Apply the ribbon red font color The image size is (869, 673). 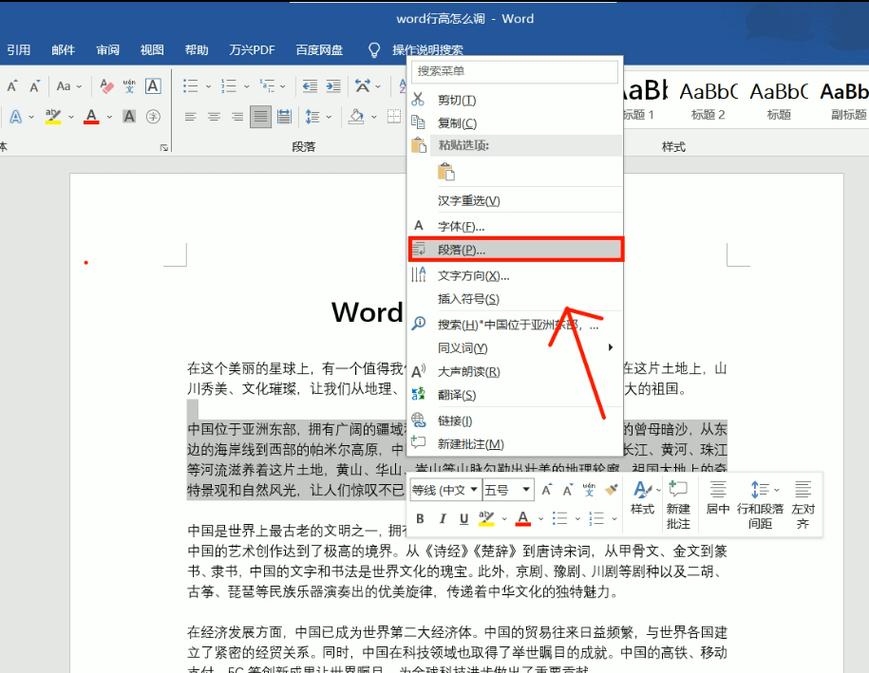click(x=91, y=116)
